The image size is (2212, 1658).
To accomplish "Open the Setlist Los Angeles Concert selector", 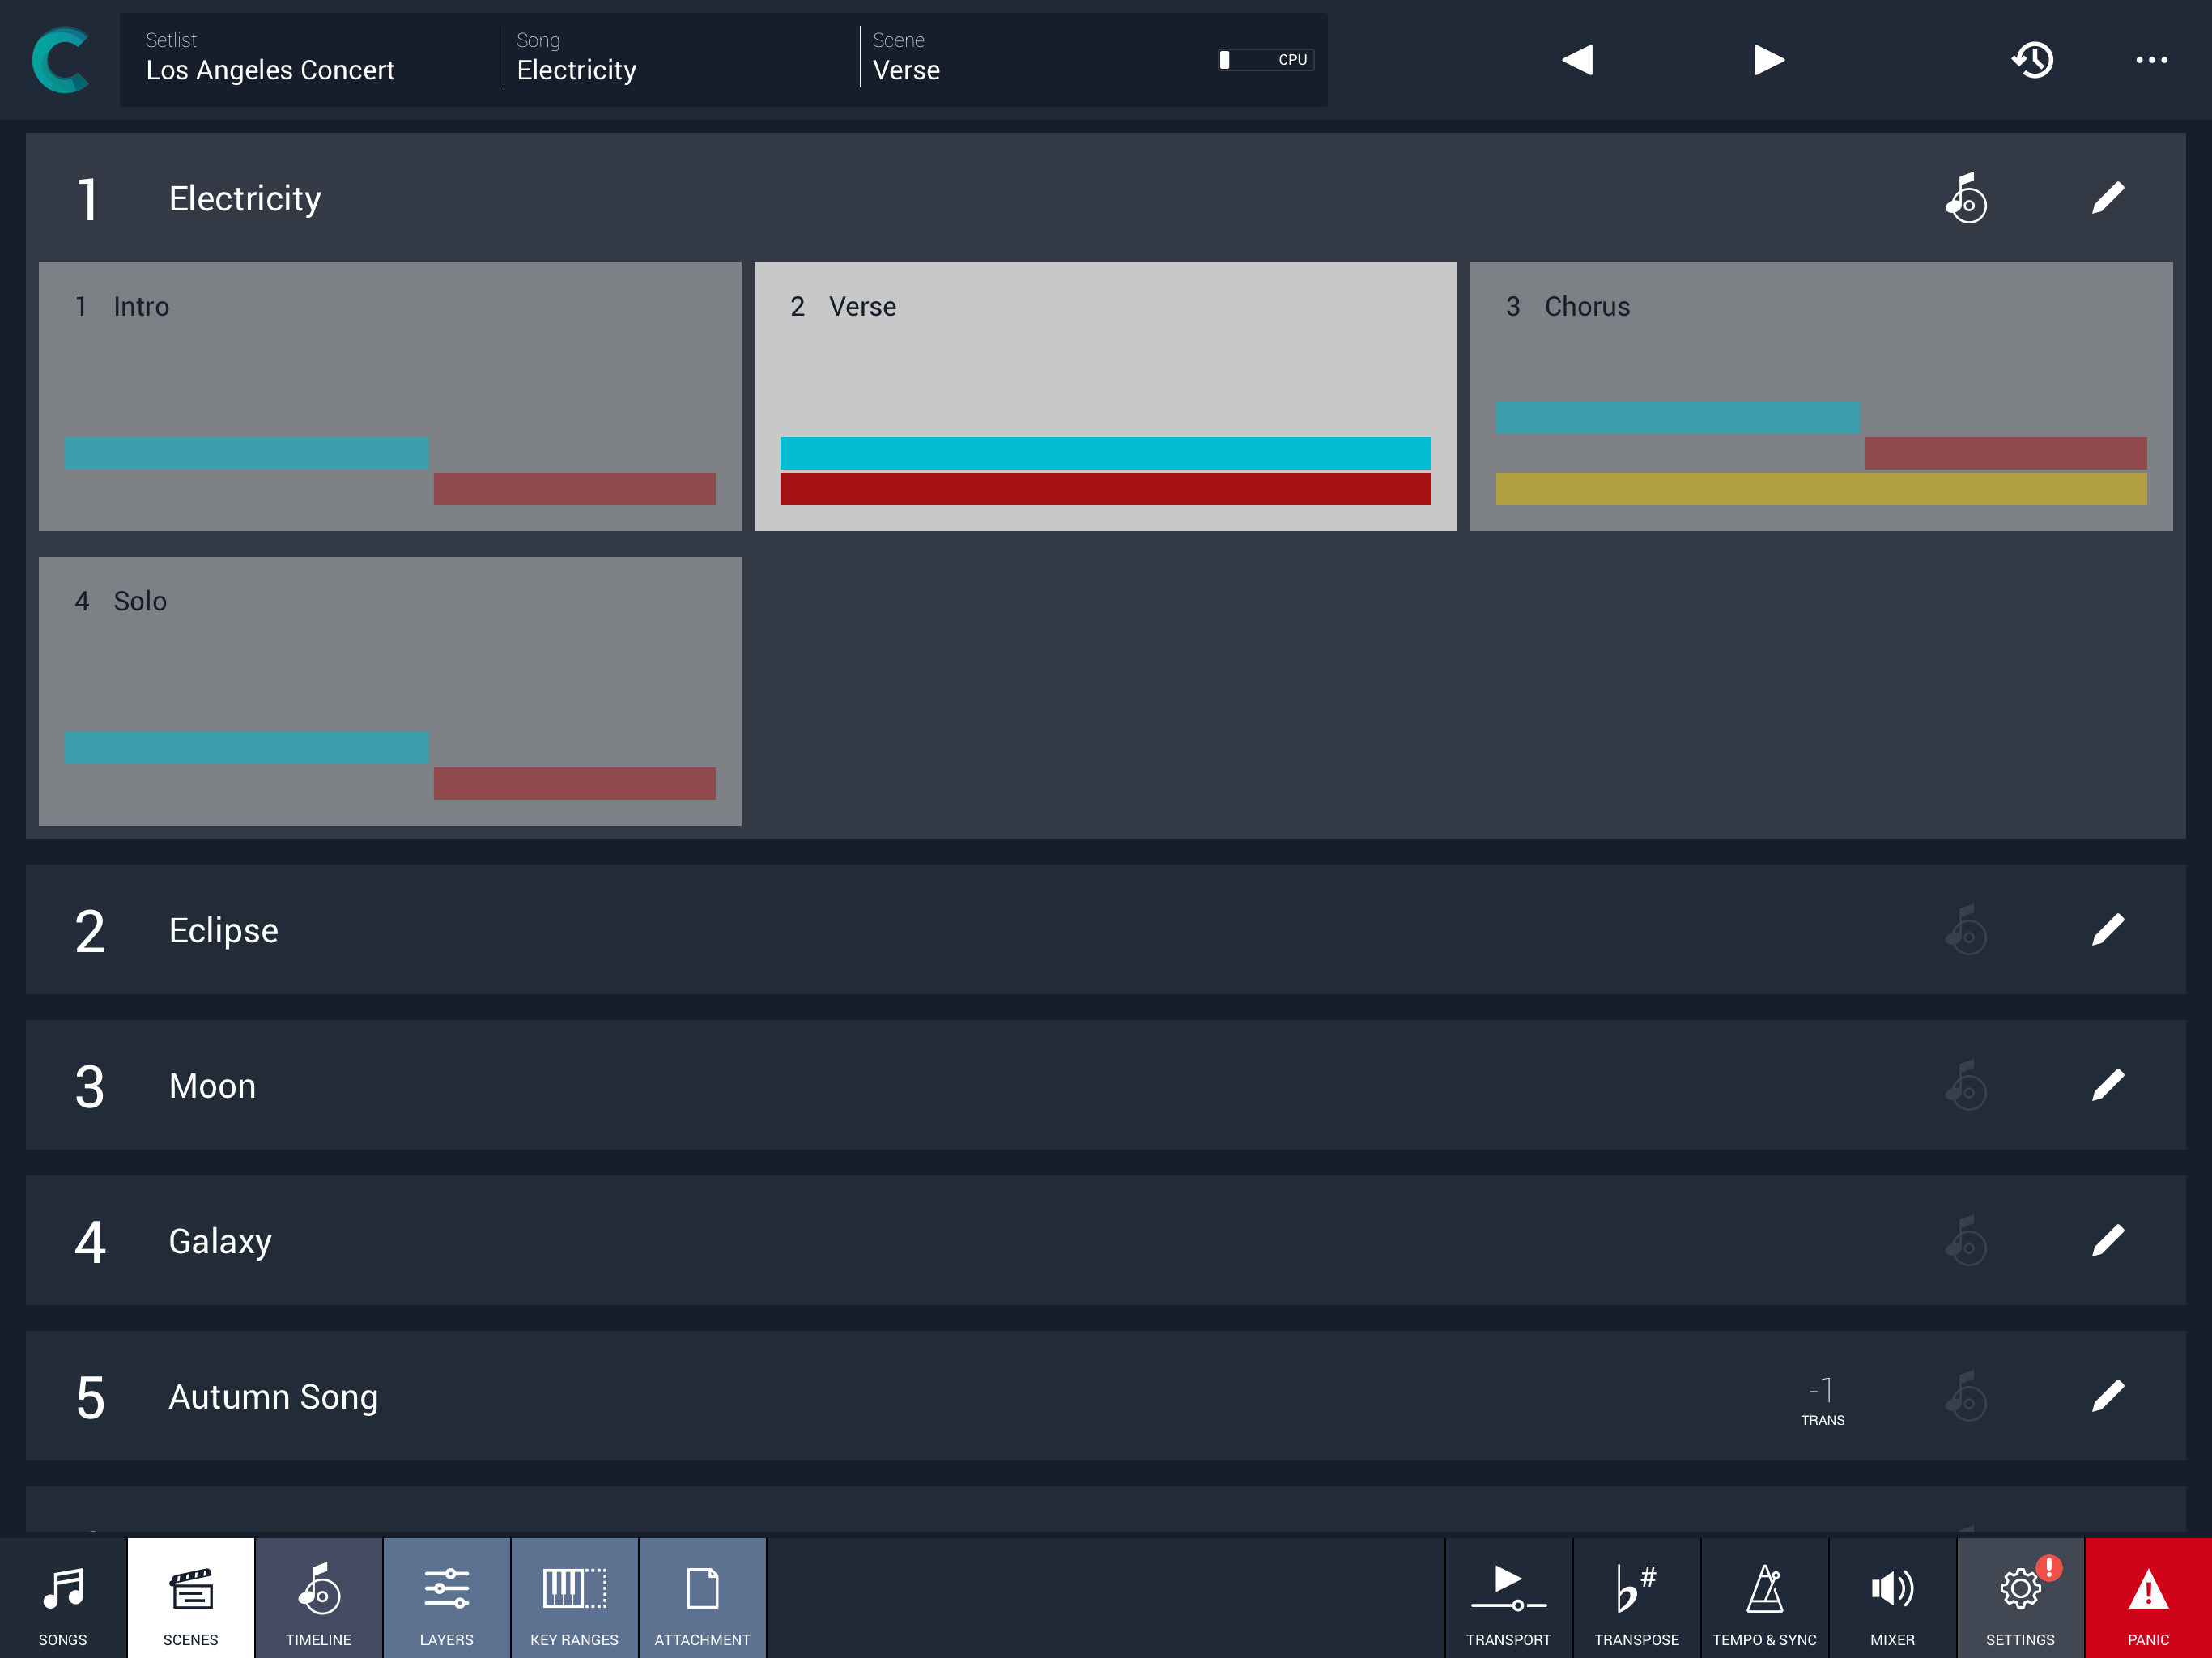I will click(310, 60).
